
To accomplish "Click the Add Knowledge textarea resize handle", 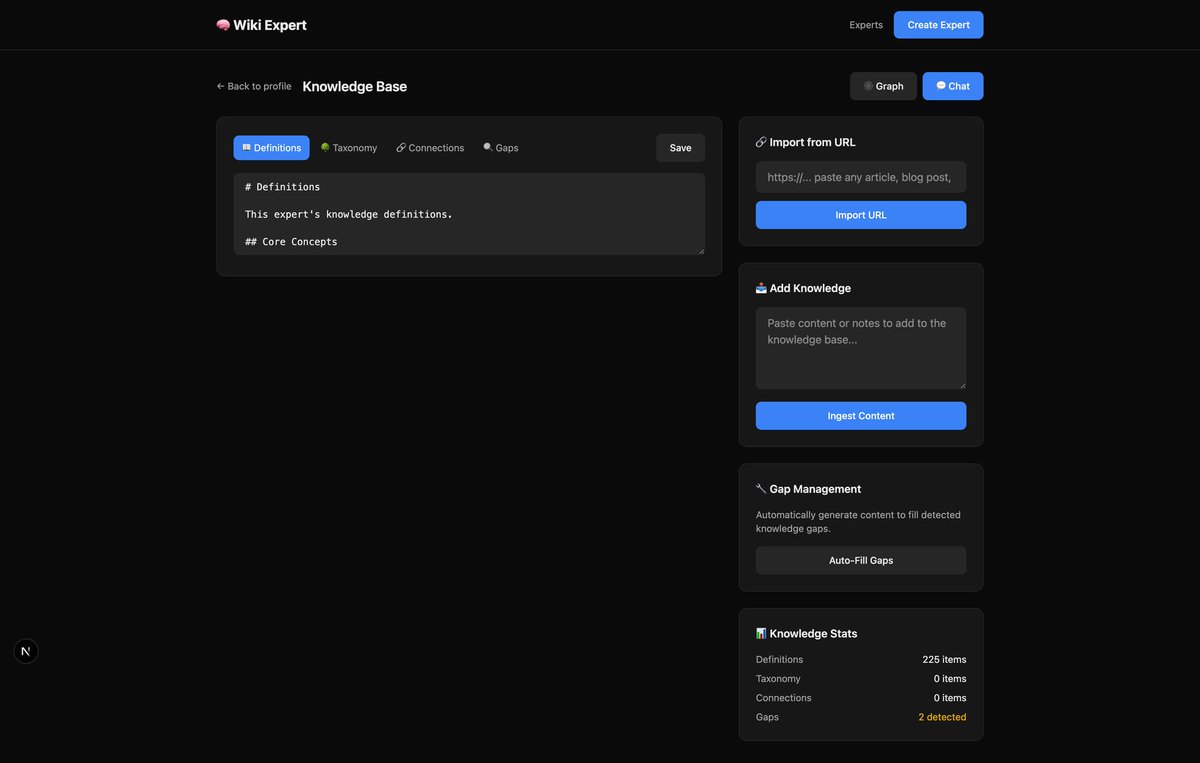I will pos(962,385).
